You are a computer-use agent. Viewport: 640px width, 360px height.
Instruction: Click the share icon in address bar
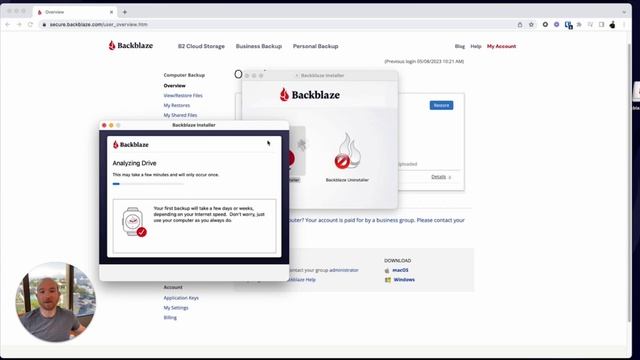click(520, 24)
